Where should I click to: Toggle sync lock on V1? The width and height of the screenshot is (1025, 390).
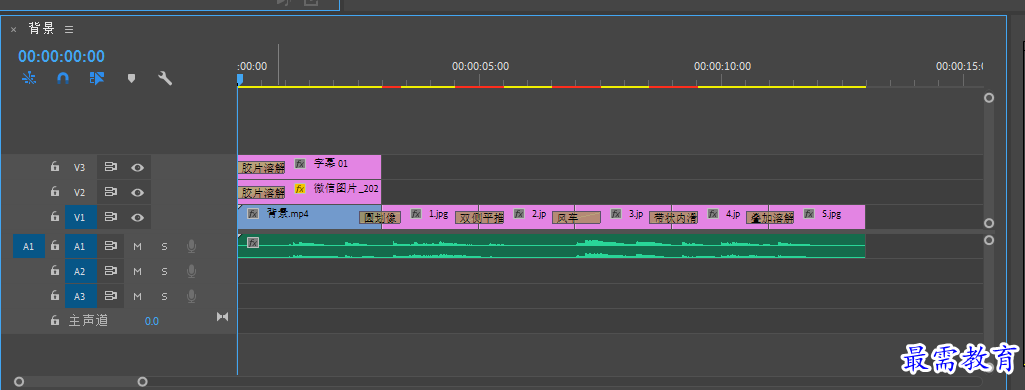tap(110, 217)
